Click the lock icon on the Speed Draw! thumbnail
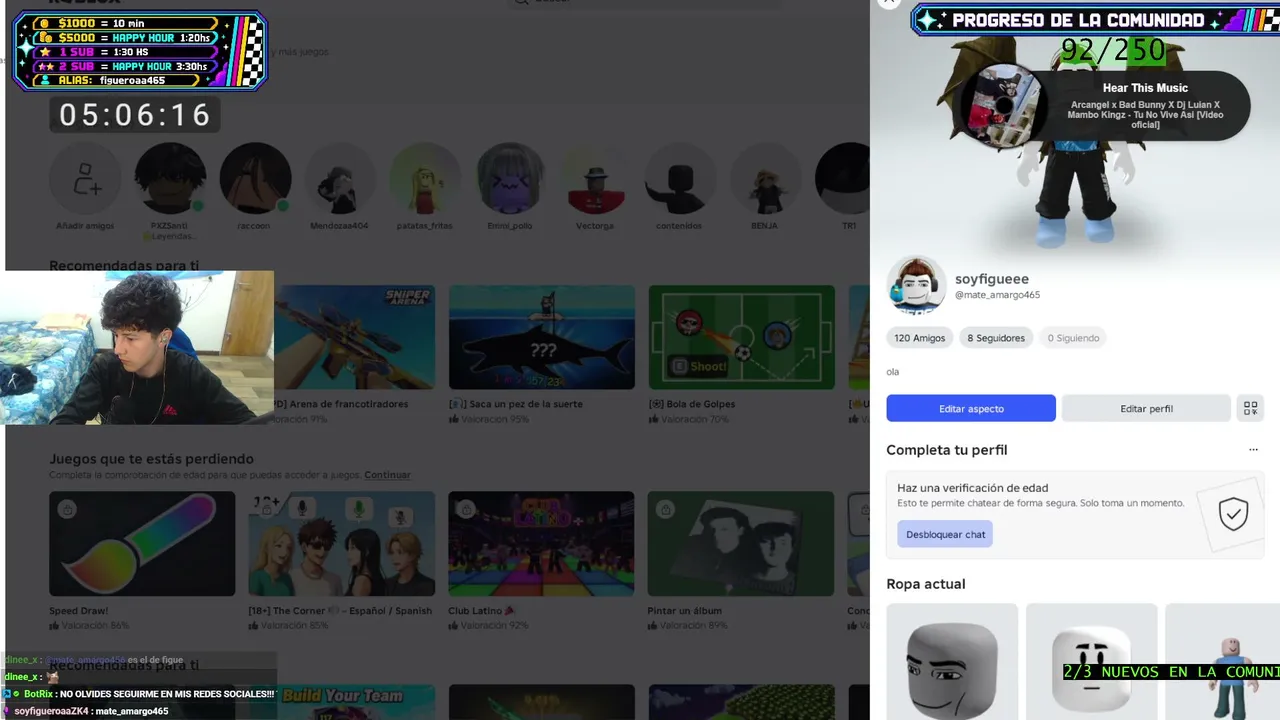The height and width of the screenshot is (720, 1280). pyautogui.click(x=66, y=509)
